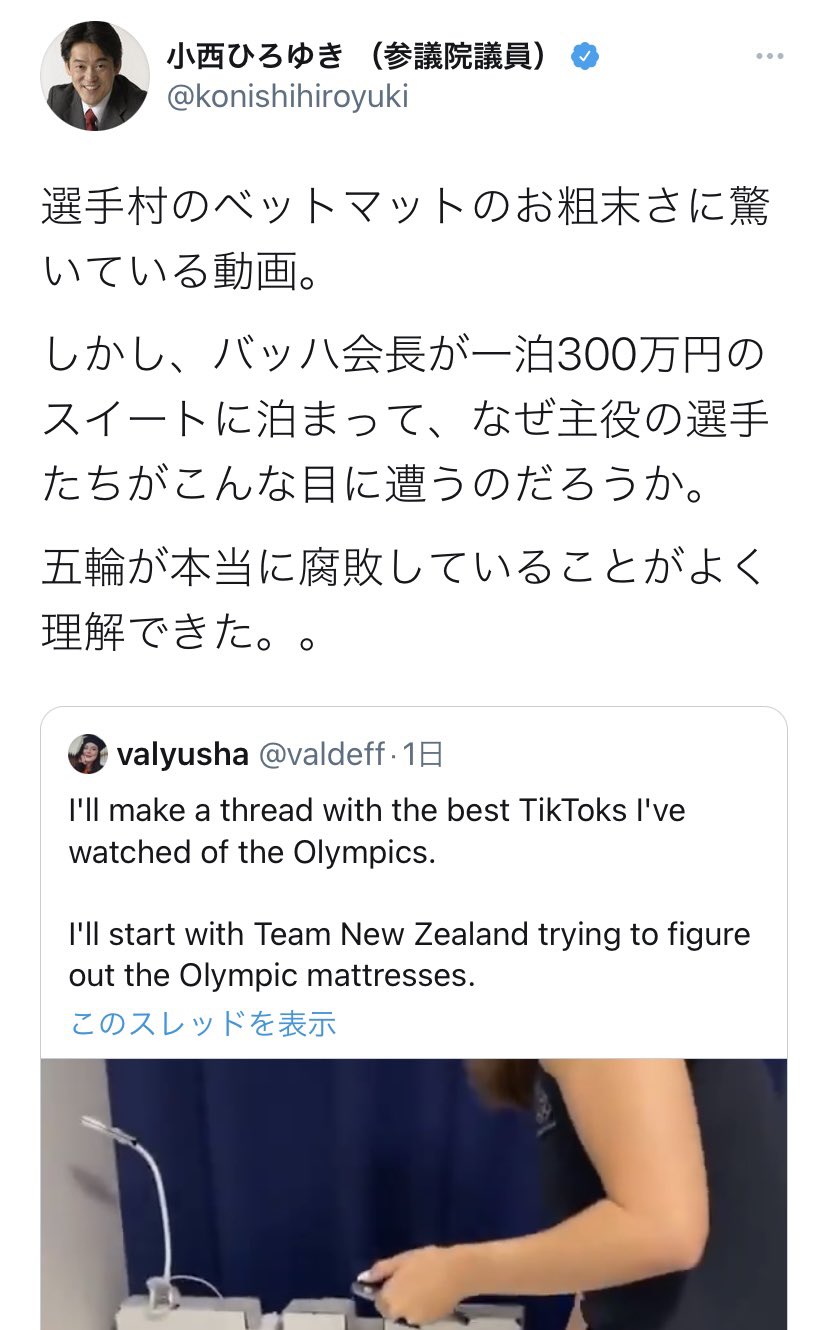Click the valyusha display name

(183, 754)
